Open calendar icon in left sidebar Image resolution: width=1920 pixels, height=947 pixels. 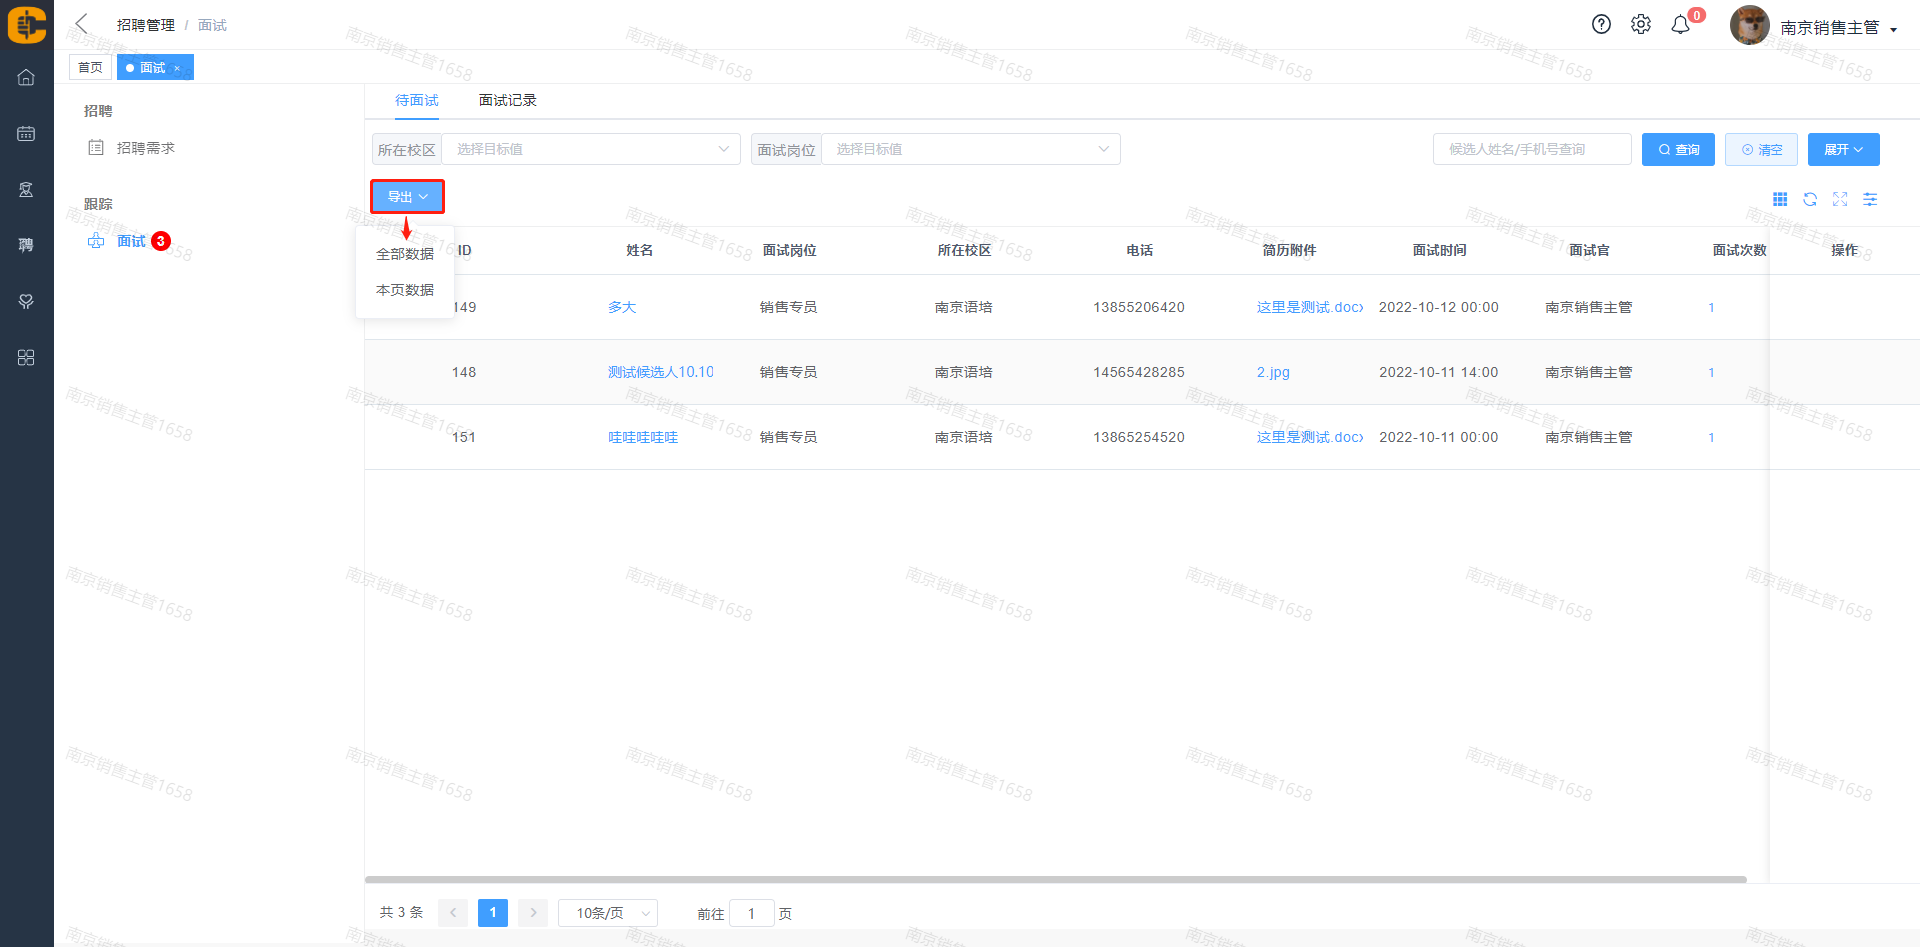point(26,133)
